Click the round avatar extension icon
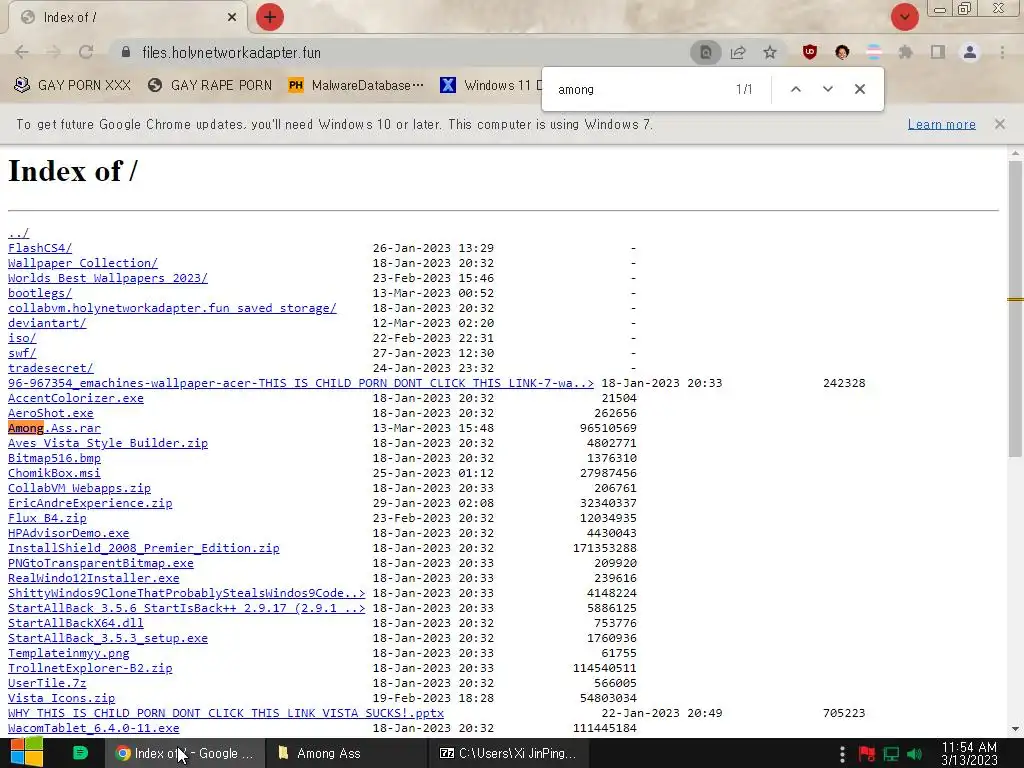1024x768 pixels. 842,52
